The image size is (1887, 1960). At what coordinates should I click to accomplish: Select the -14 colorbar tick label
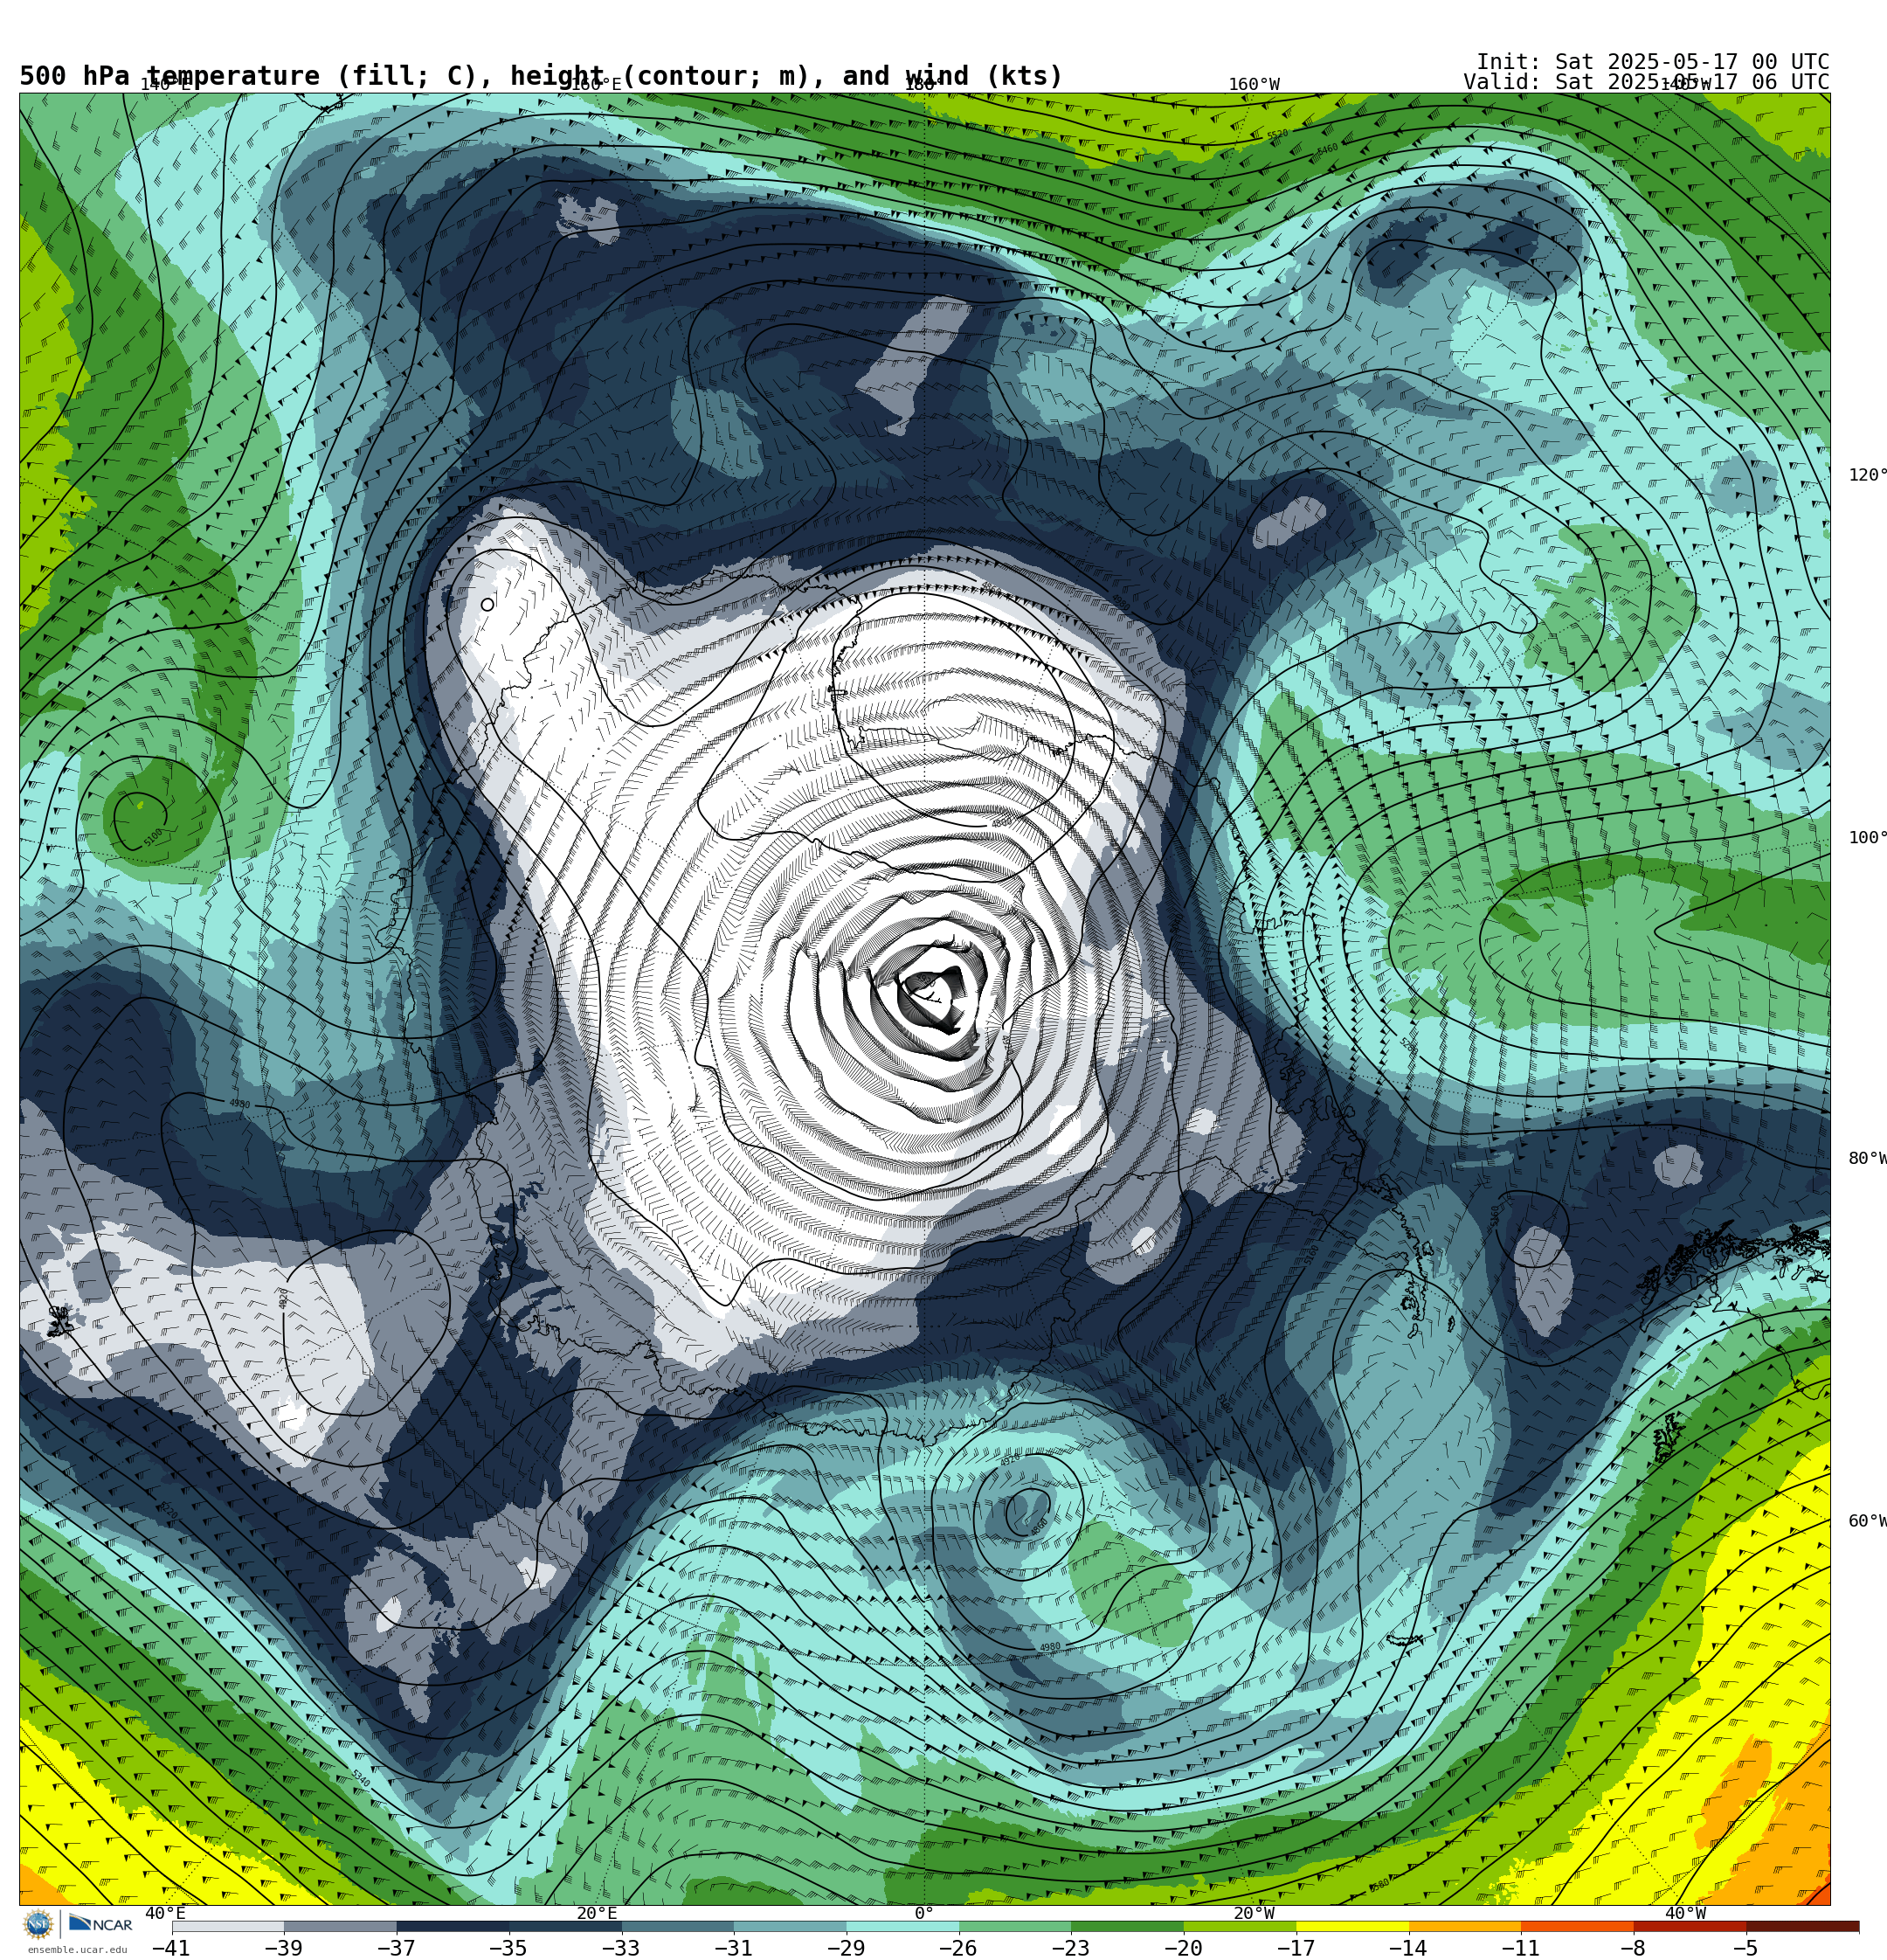pos(1408,1948)
